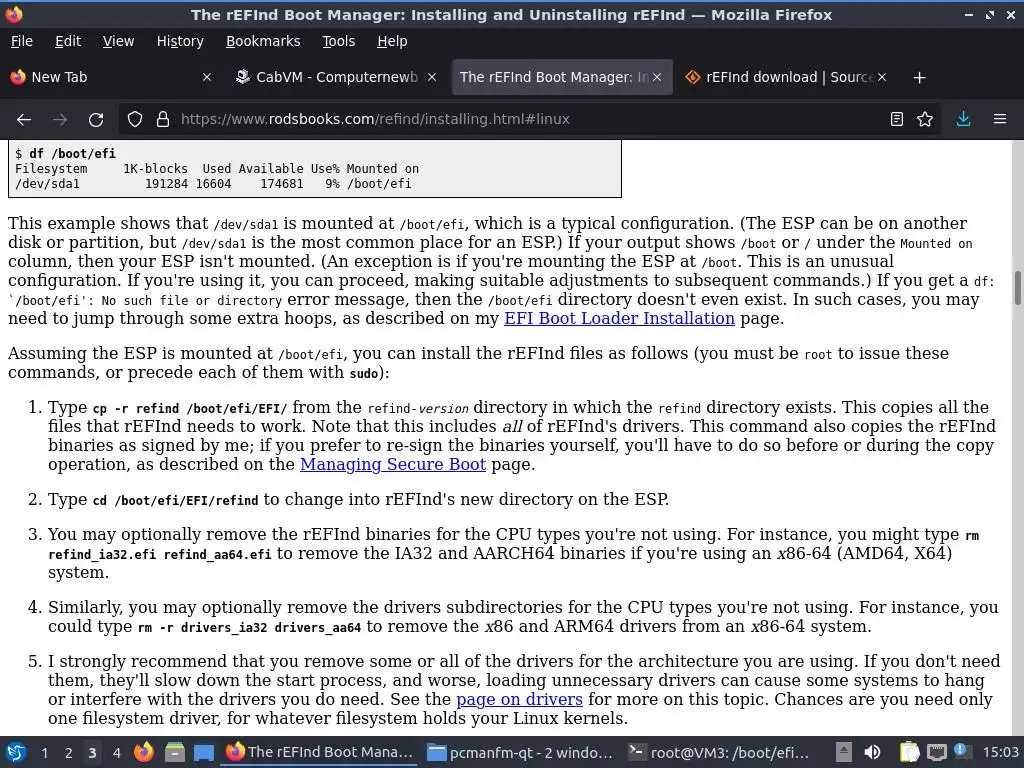Close the rEFInd Boot Manager tab
1024x768 pixels.
pos(657,77)
